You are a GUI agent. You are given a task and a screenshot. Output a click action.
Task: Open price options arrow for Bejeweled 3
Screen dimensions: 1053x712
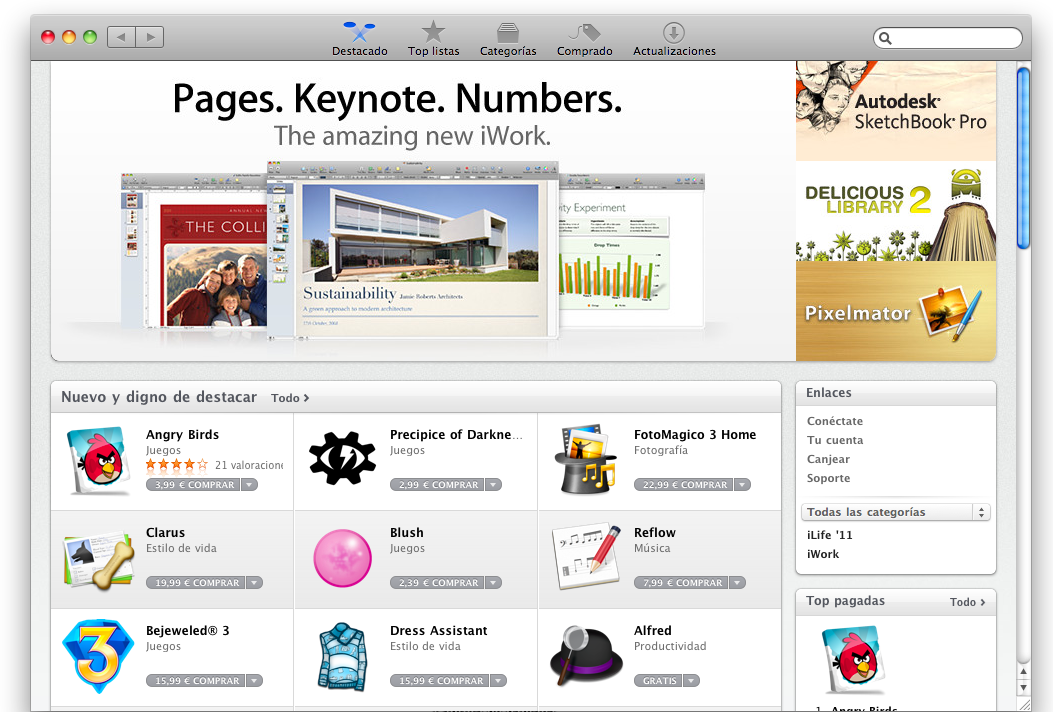pos(254,680)
